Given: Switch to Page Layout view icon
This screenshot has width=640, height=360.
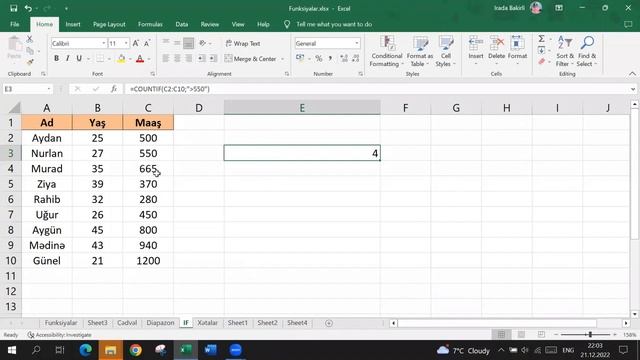Looking at the screenshot, I should tap(521, 334).
